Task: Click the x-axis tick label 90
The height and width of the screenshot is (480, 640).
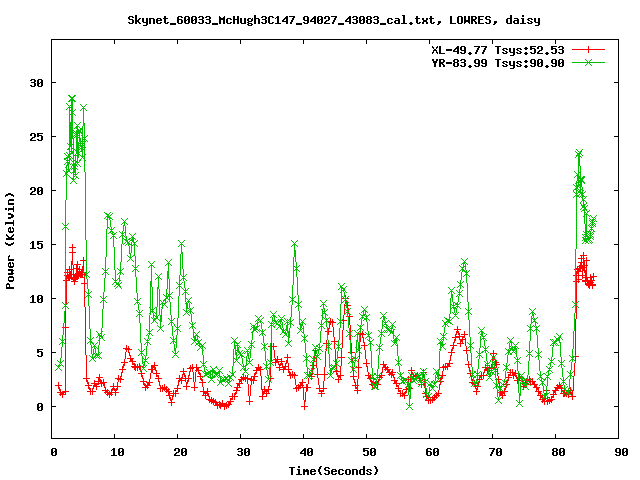Action: pyautogui.click(x=621, y=452)
